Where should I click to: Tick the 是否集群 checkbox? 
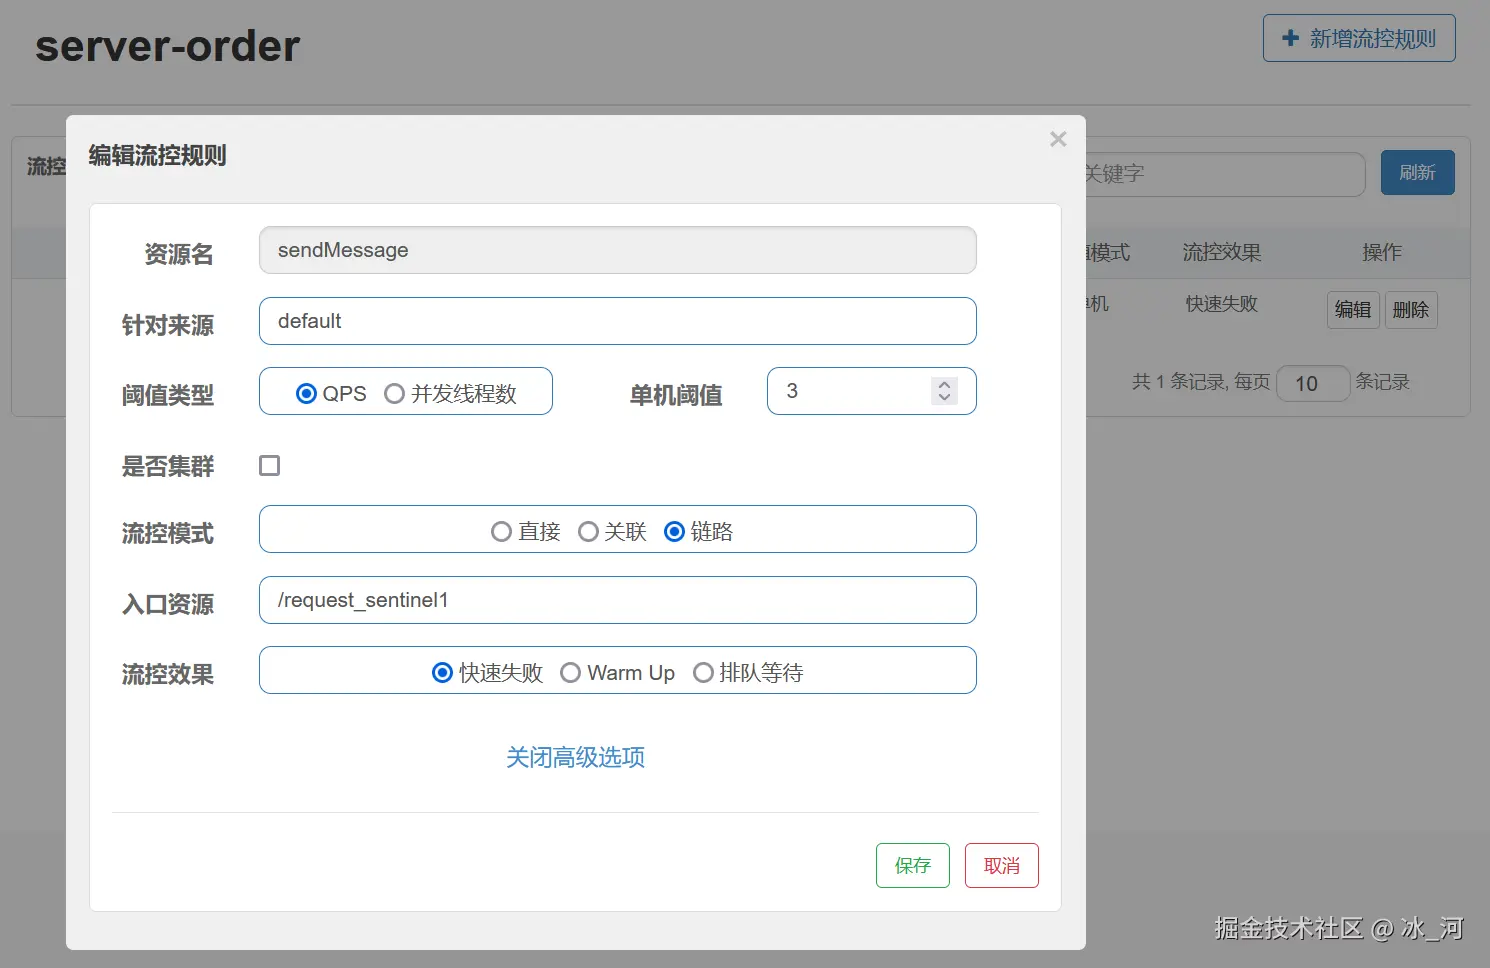(x=269, y=465)
